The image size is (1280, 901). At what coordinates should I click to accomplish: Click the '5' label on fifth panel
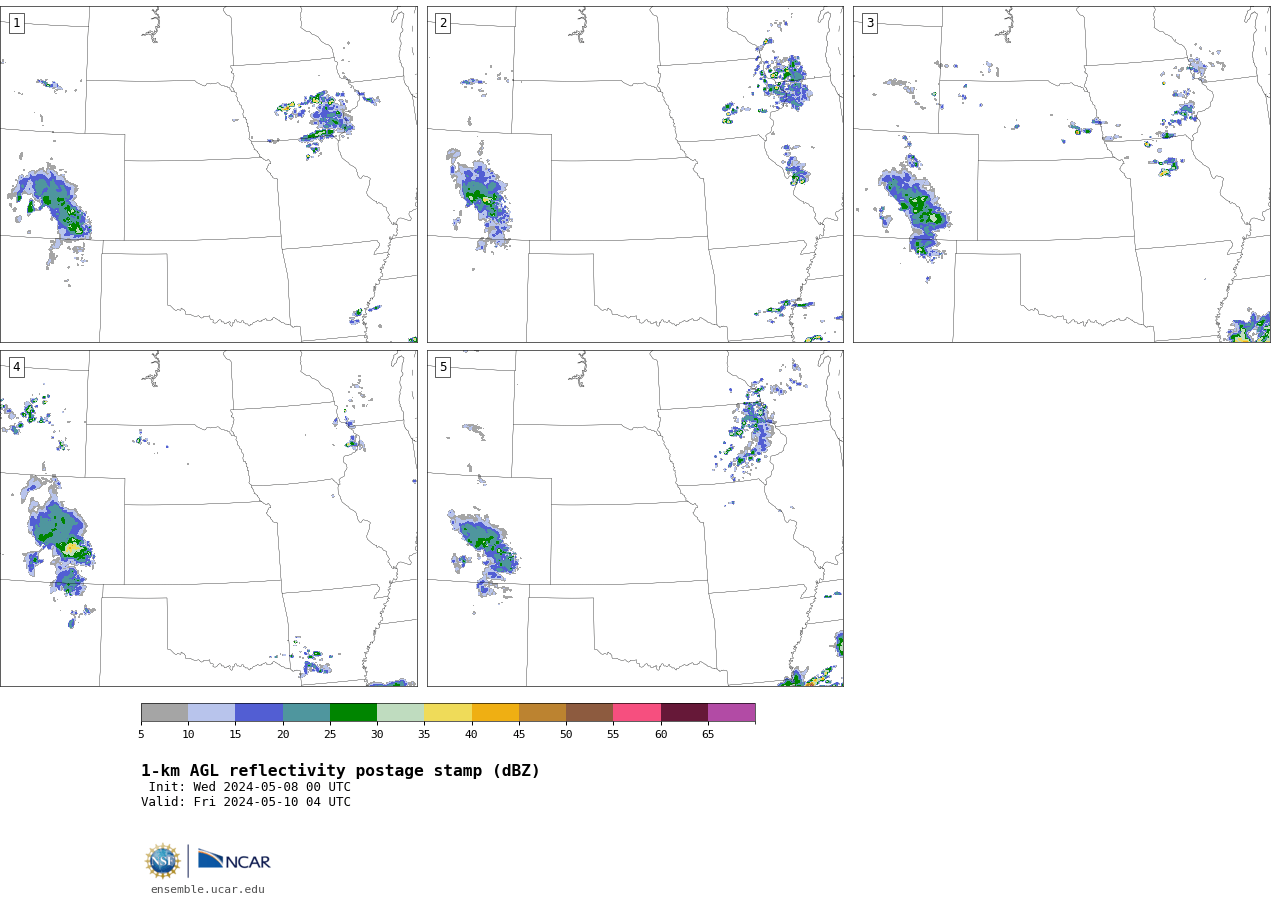[443, 367]
